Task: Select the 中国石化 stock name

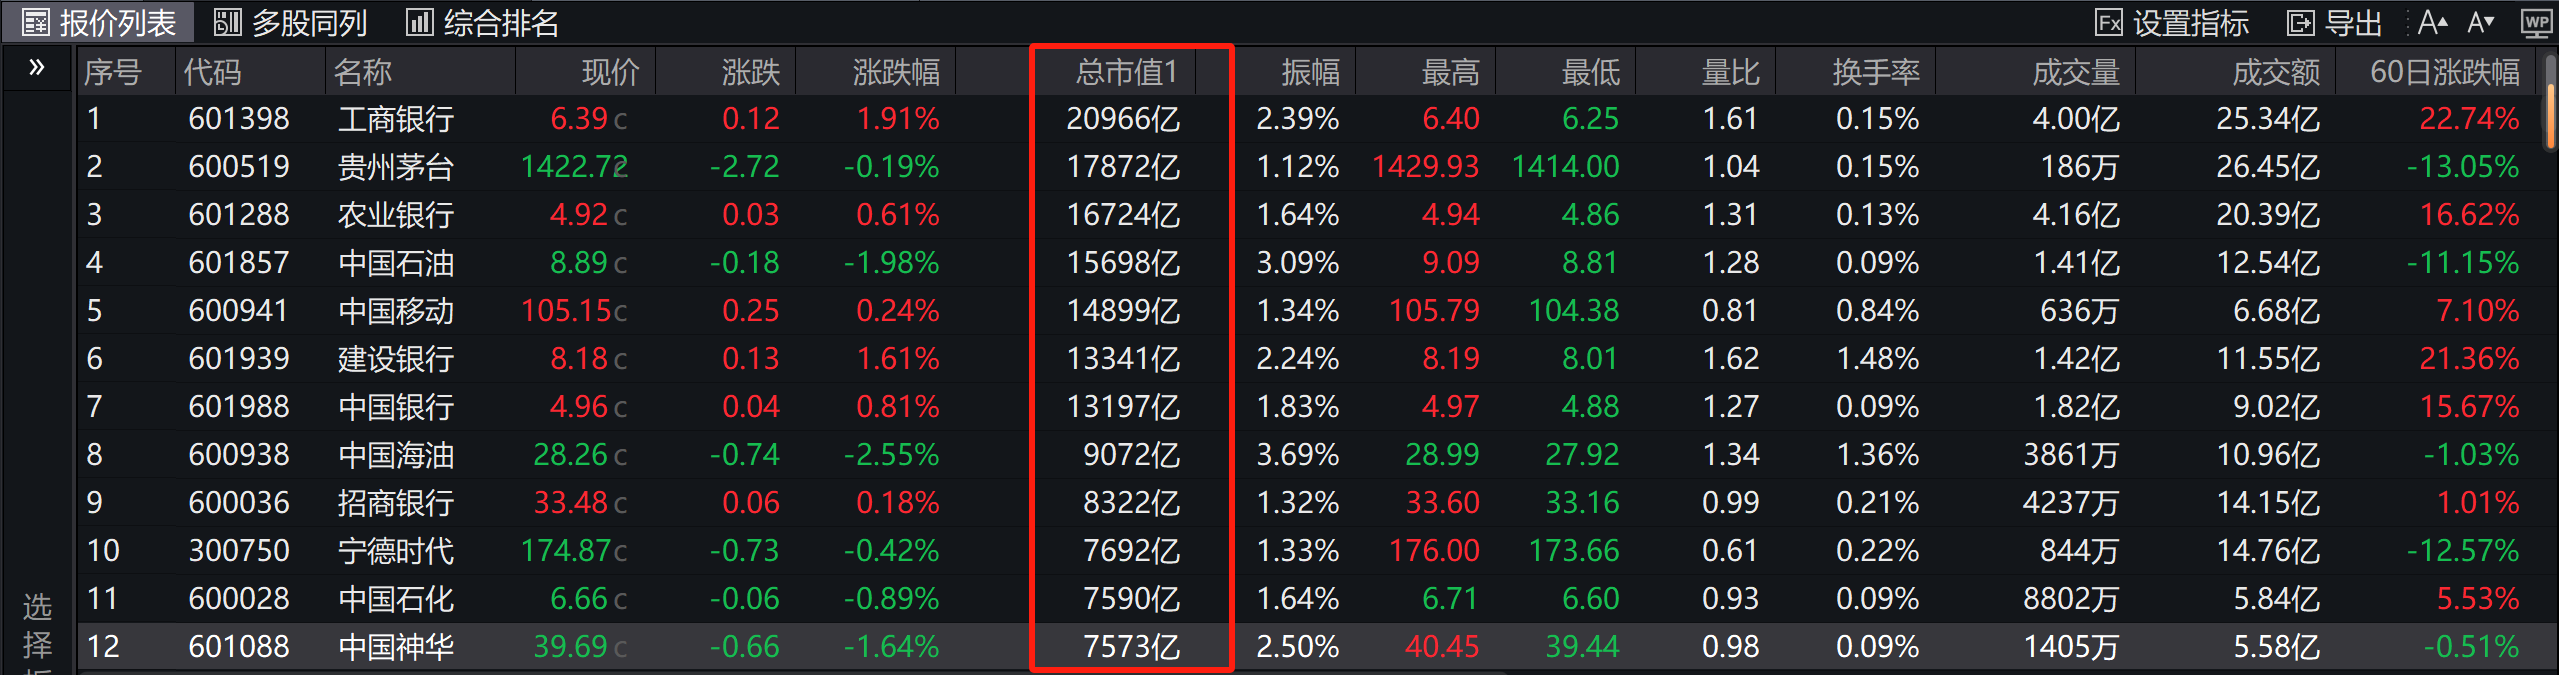Action: click(396, 599)
